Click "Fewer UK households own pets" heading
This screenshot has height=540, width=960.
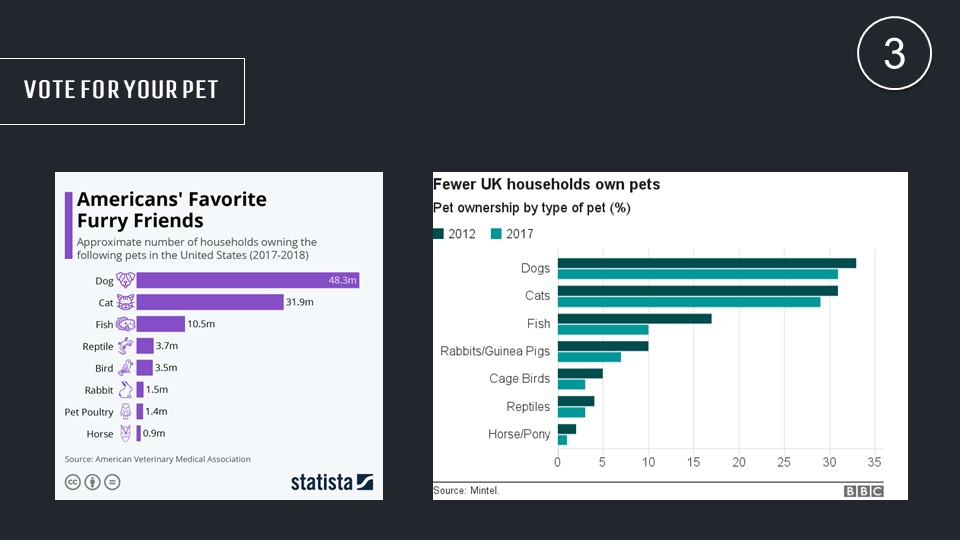(546, 185)
